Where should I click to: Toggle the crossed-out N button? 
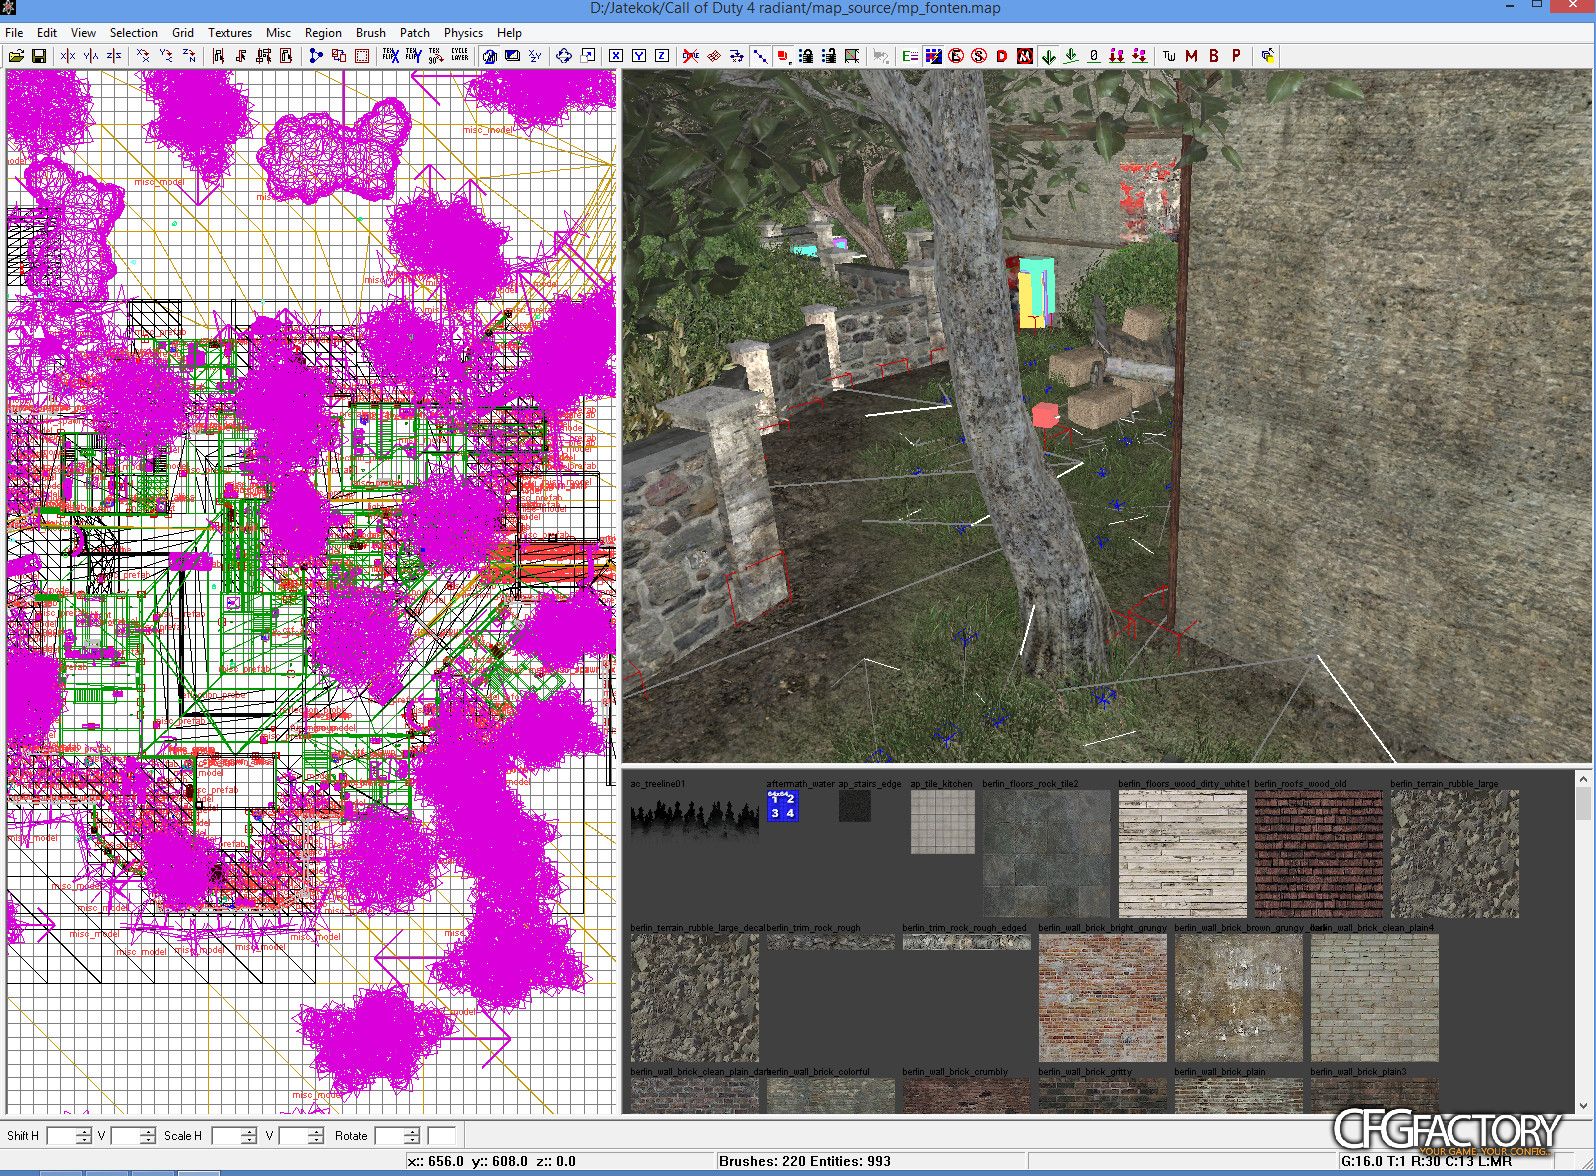click(1024, 56)
